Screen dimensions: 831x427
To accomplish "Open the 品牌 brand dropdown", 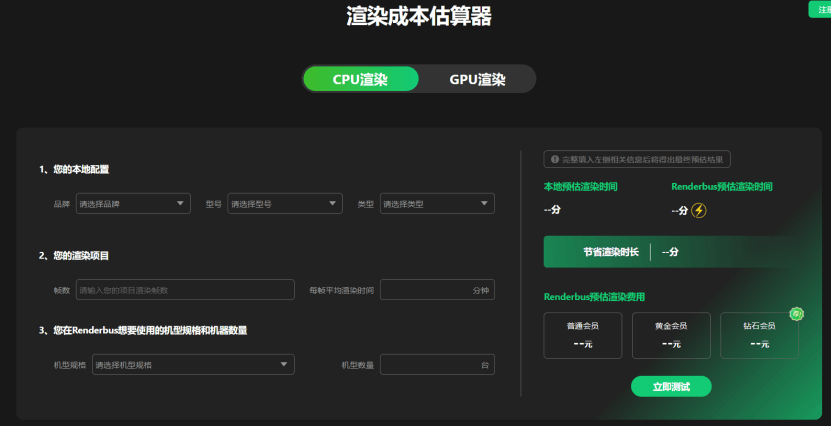I will (133, 203).
